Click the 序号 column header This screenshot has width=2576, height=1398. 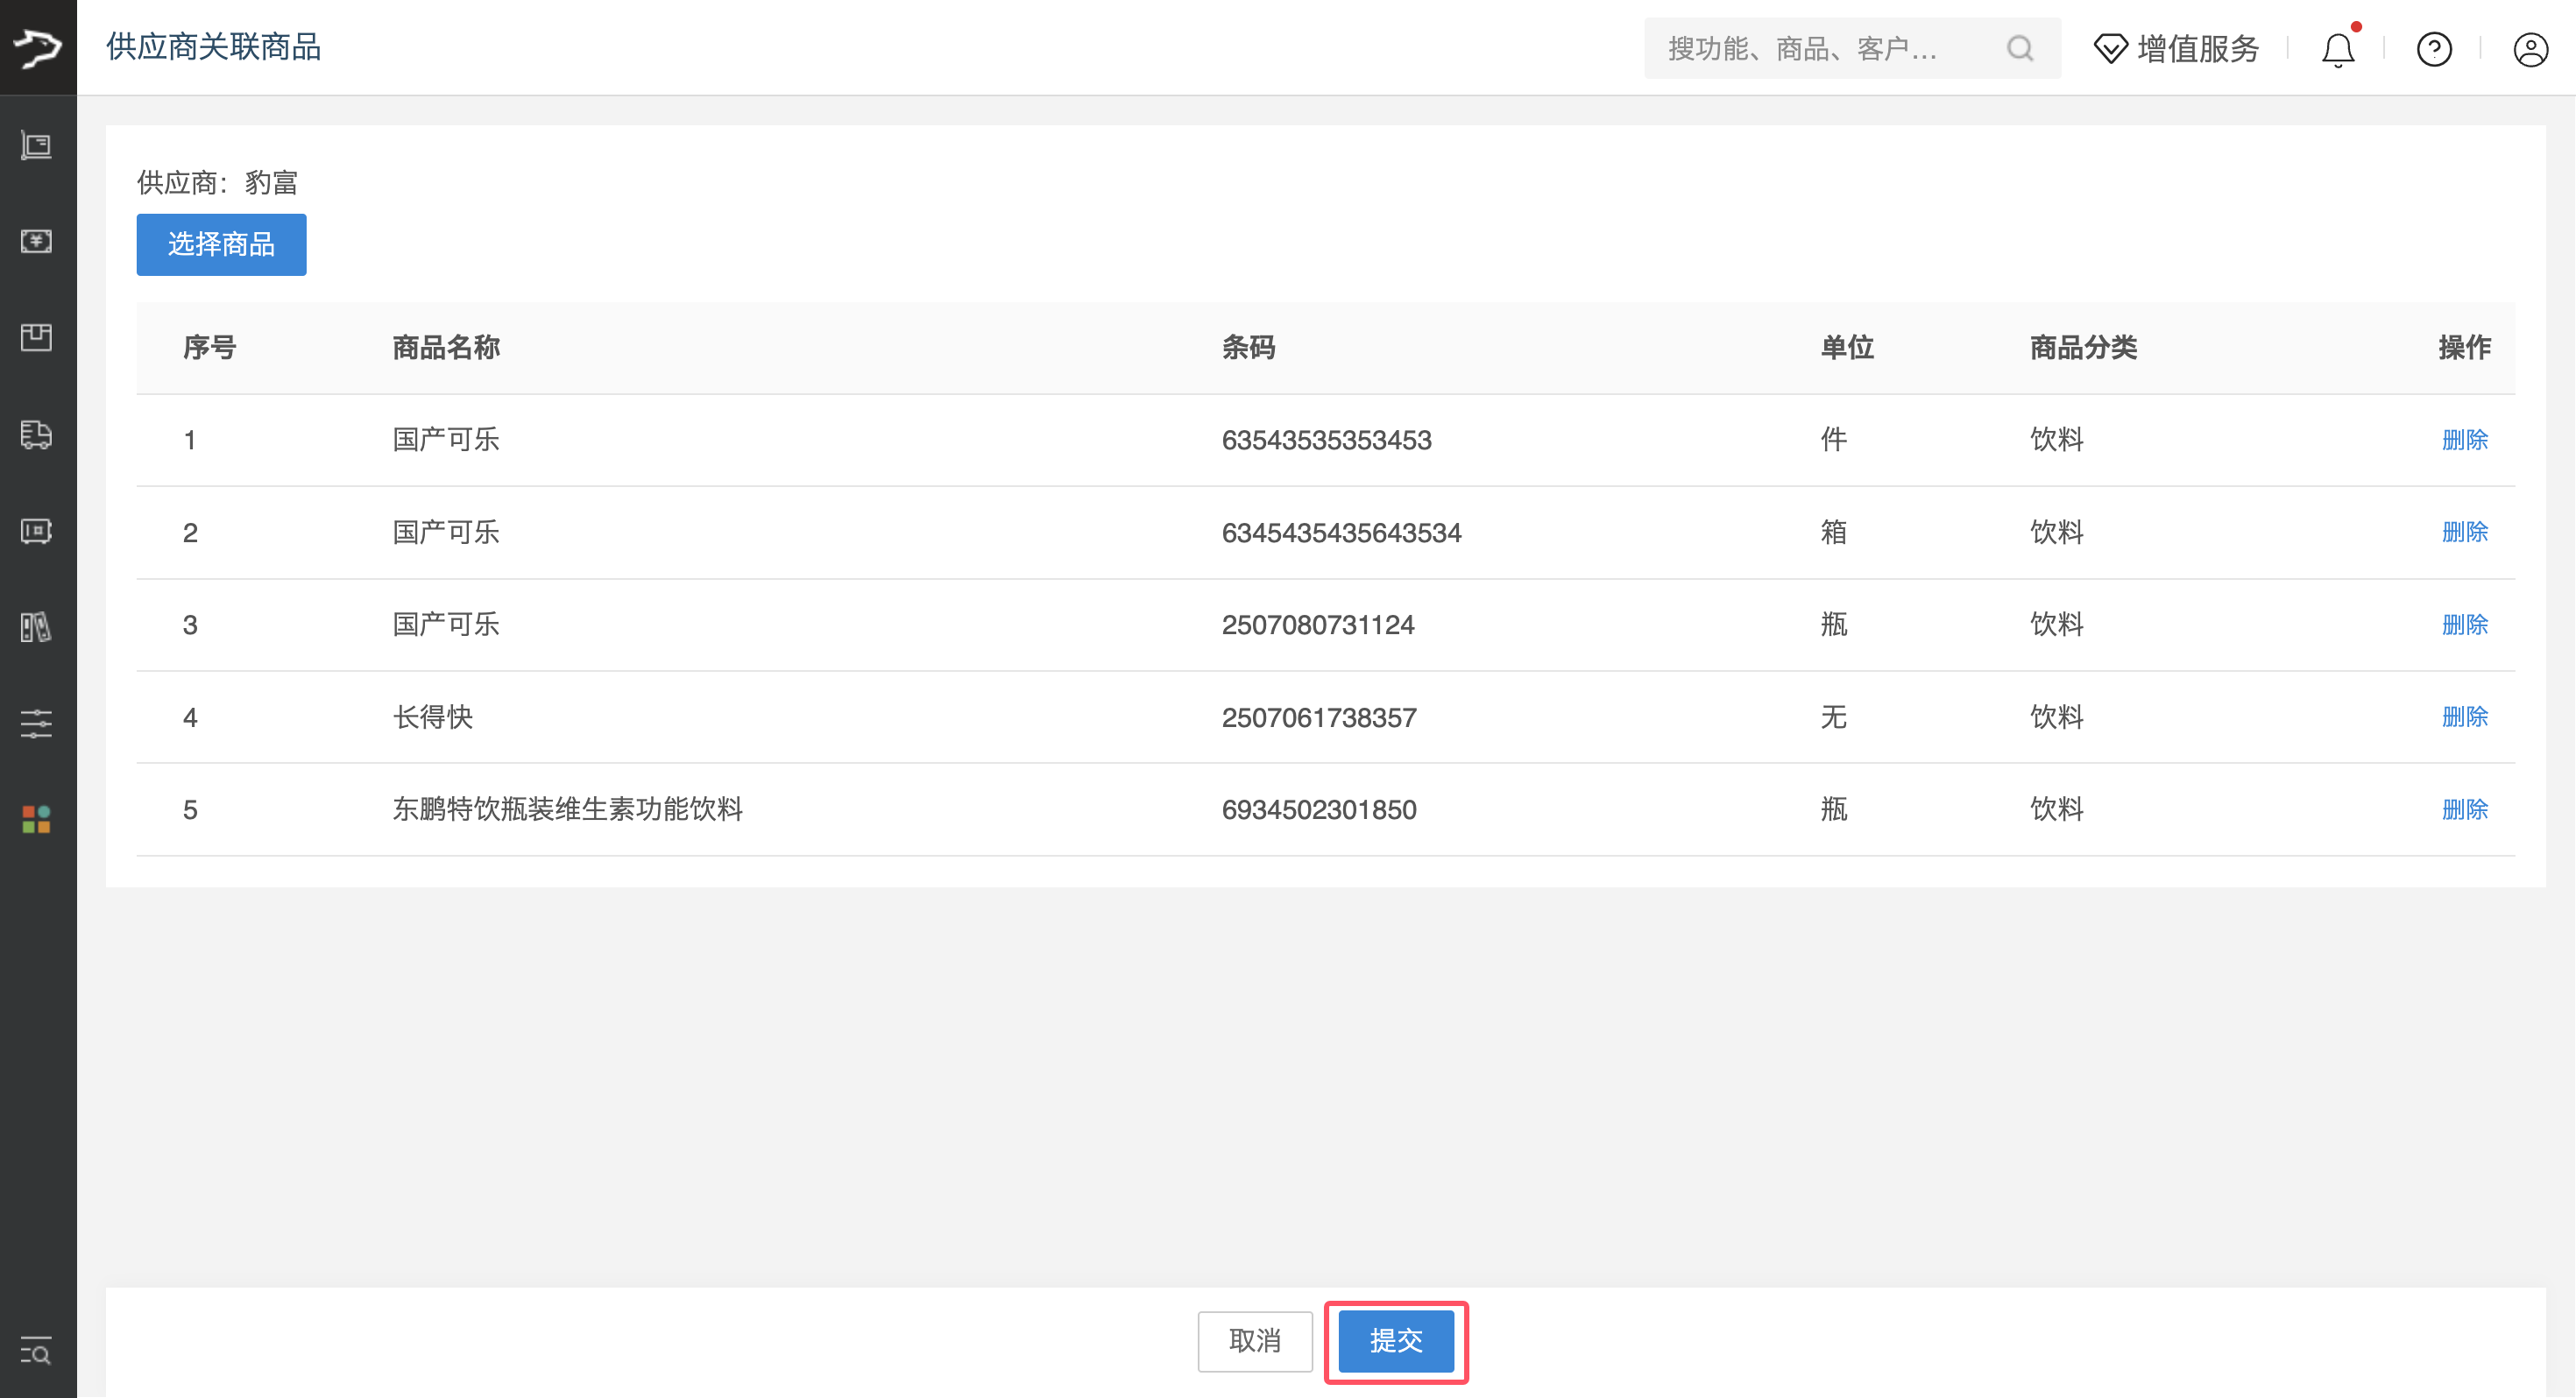[209, 348]
